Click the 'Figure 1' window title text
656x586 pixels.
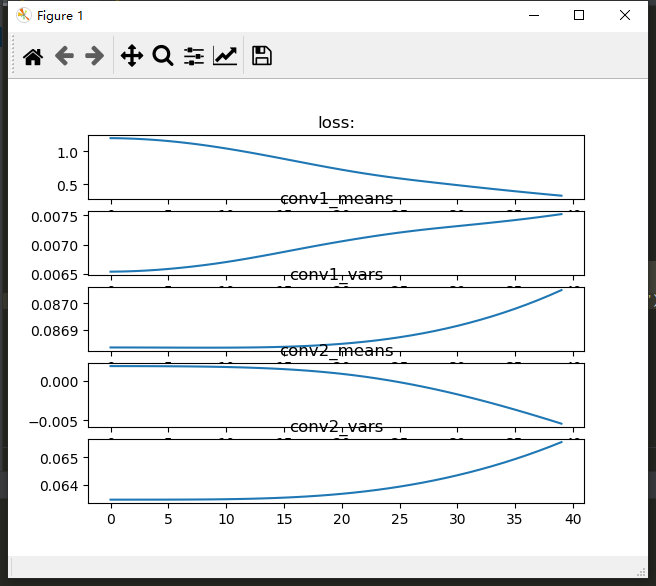point(60,16)
